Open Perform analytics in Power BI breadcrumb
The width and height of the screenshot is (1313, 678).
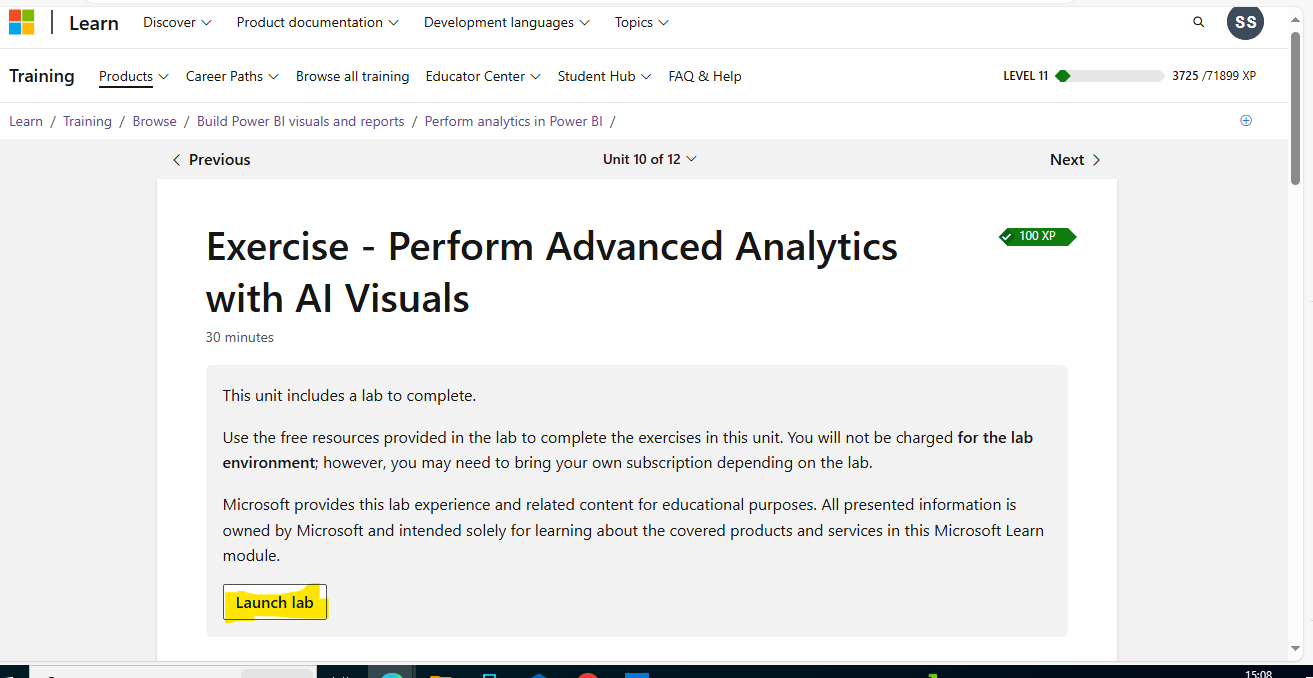tap(513, 121)
